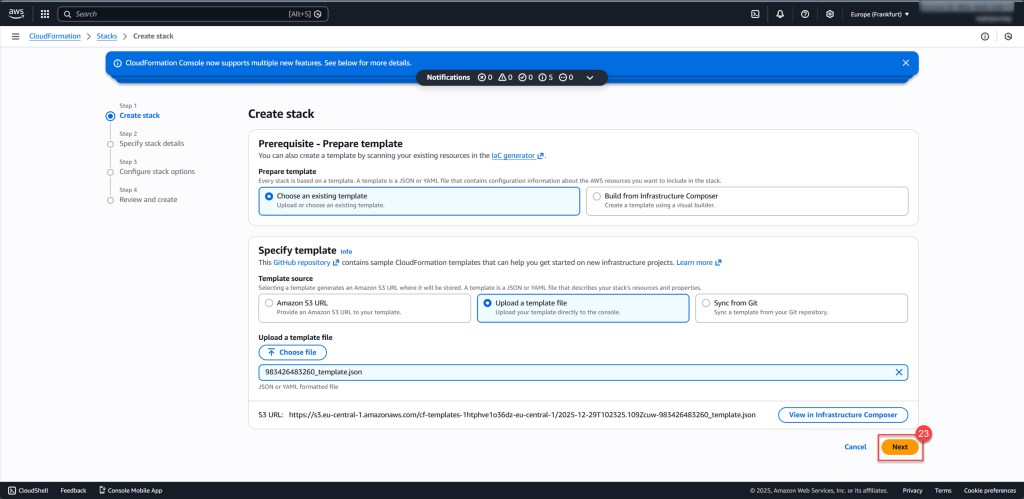Image resolution: width=1024 pixels, height=499 pixels.
Task: Select the Sync from Git option
Action: [x=708, y=302]
